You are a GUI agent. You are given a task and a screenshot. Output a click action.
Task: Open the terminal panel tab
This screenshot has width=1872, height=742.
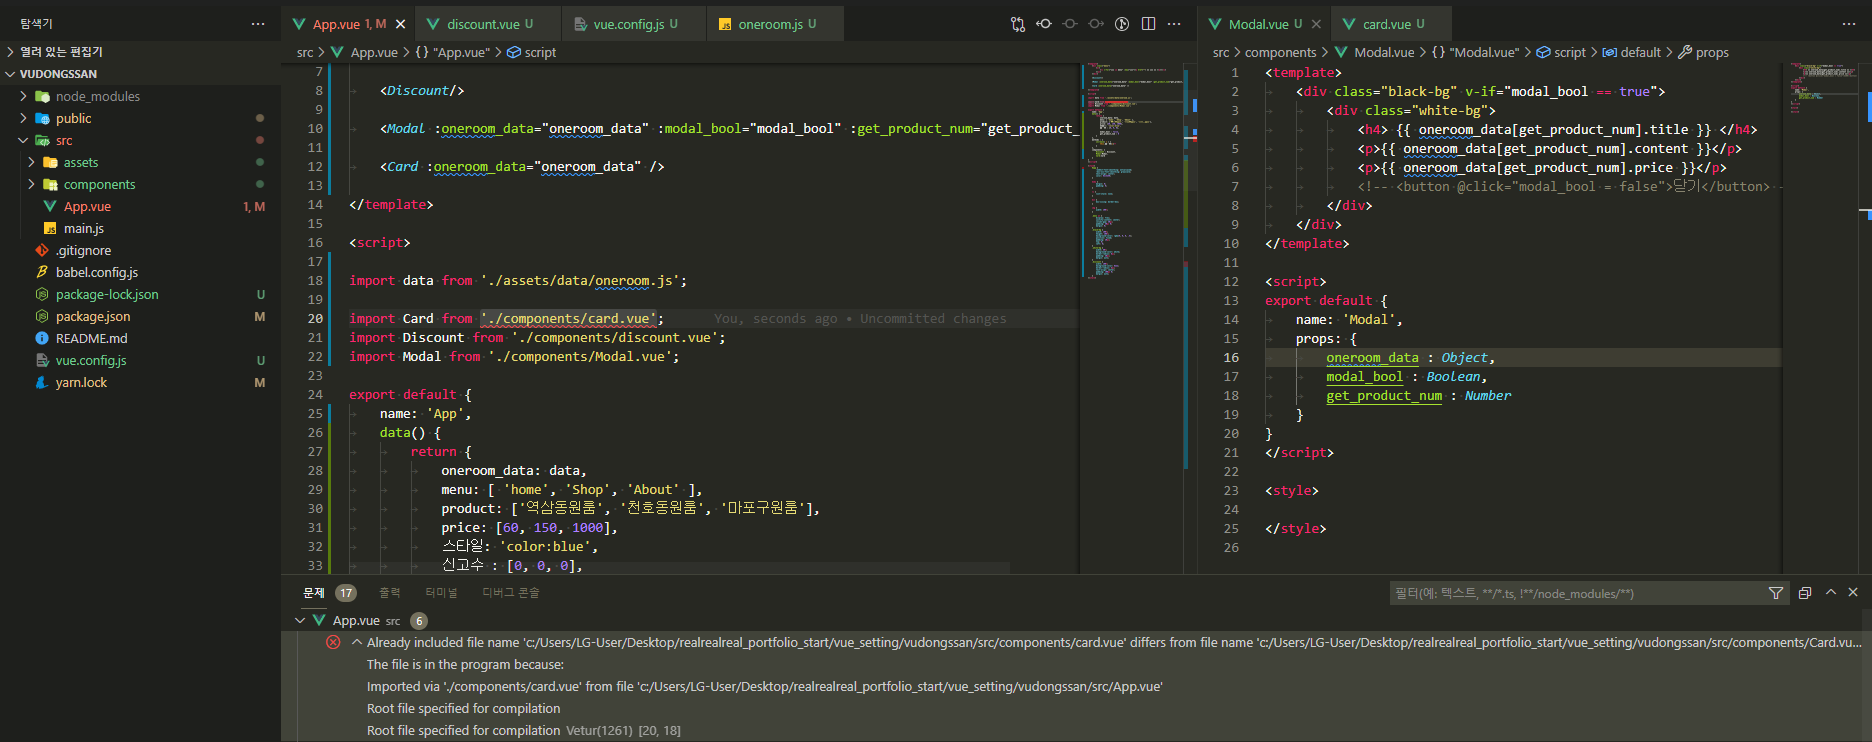click(441, 593)
